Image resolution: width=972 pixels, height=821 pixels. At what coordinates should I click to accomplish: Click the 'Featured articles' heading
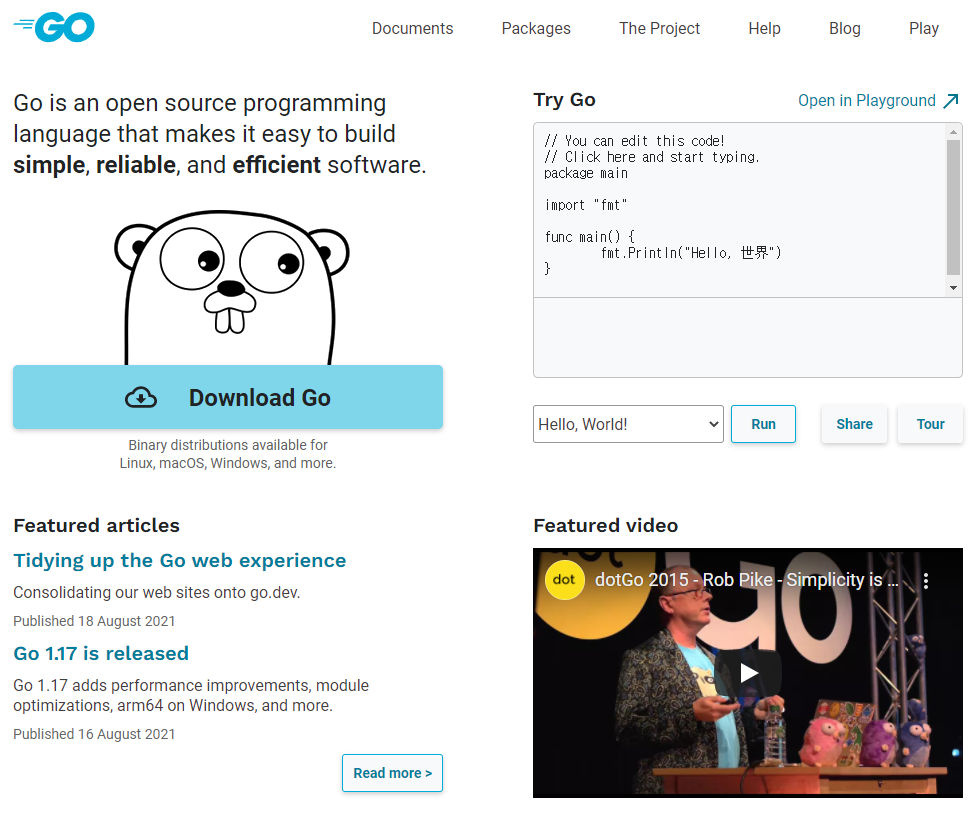97,526
